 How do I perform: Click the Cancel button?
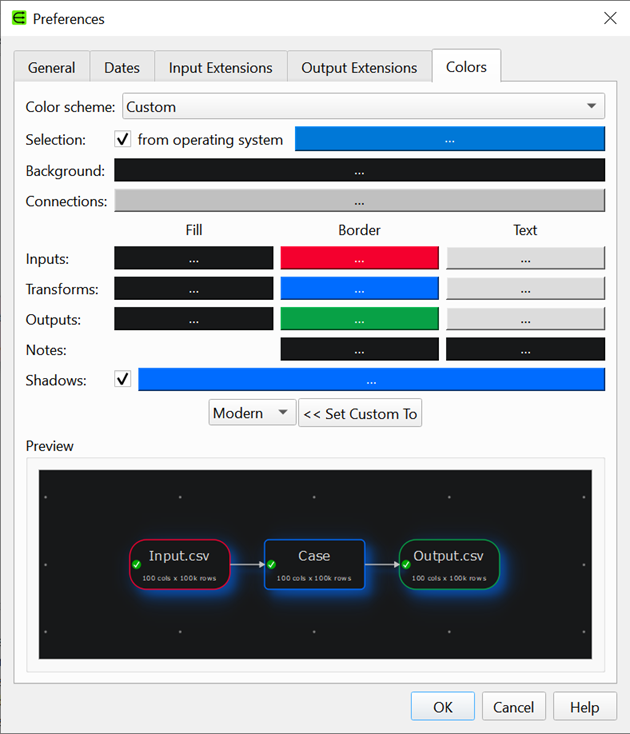pyautogui.click(x=514, y=707)
